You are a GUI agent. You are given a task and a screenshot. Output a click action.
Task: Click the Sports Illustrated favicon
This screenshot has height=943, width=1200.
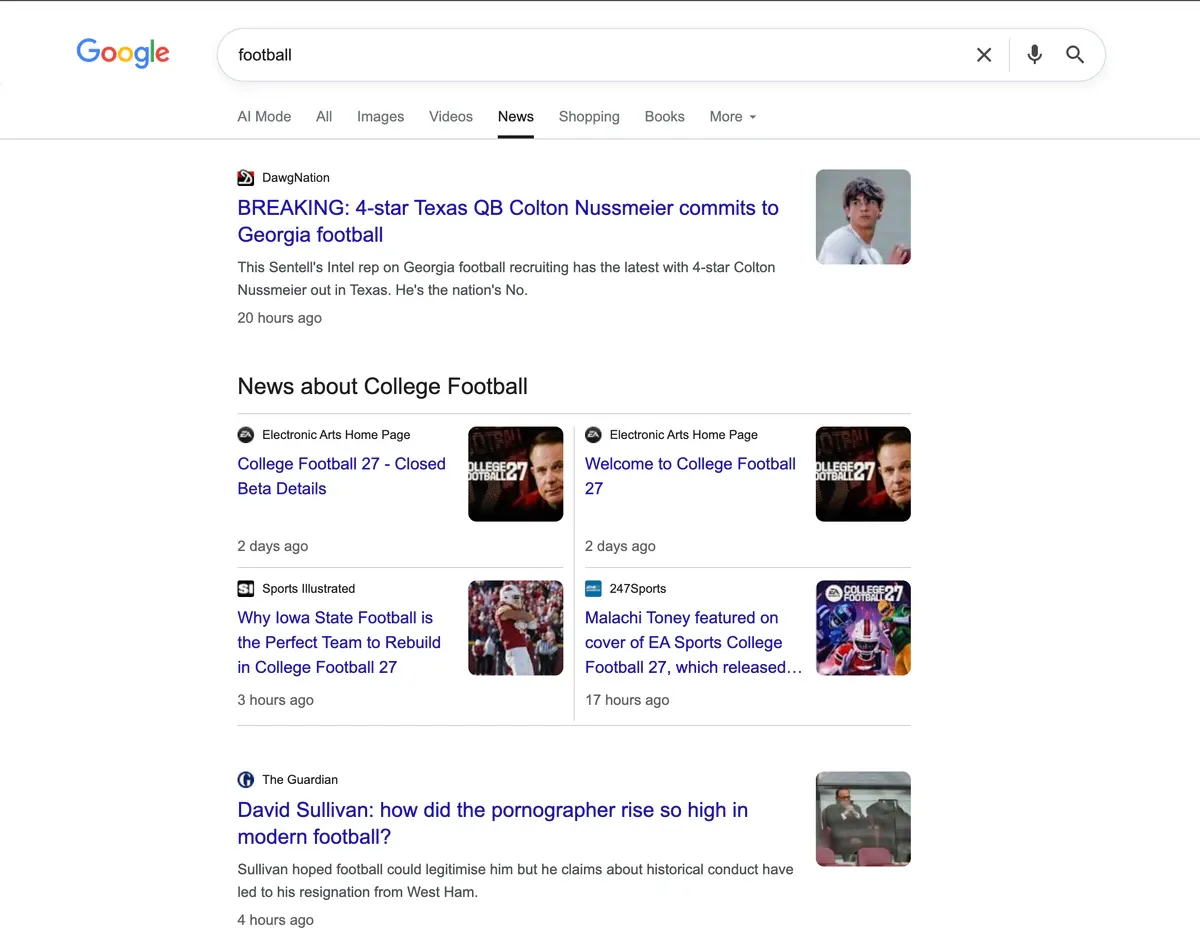[246, 589]
